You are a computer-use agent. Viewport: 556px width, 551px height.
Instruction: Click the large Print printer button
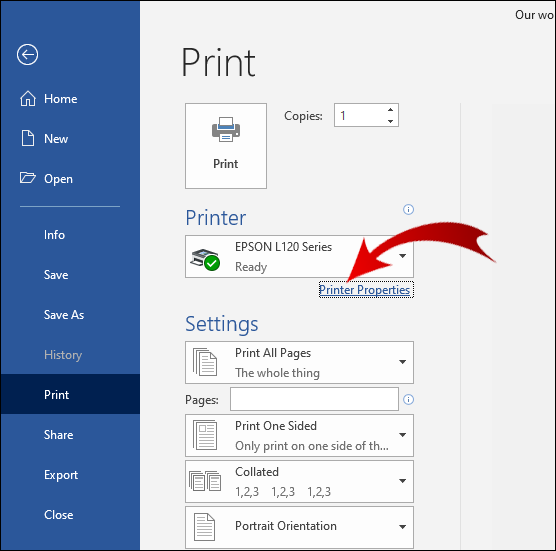click(x=226, y=146)
